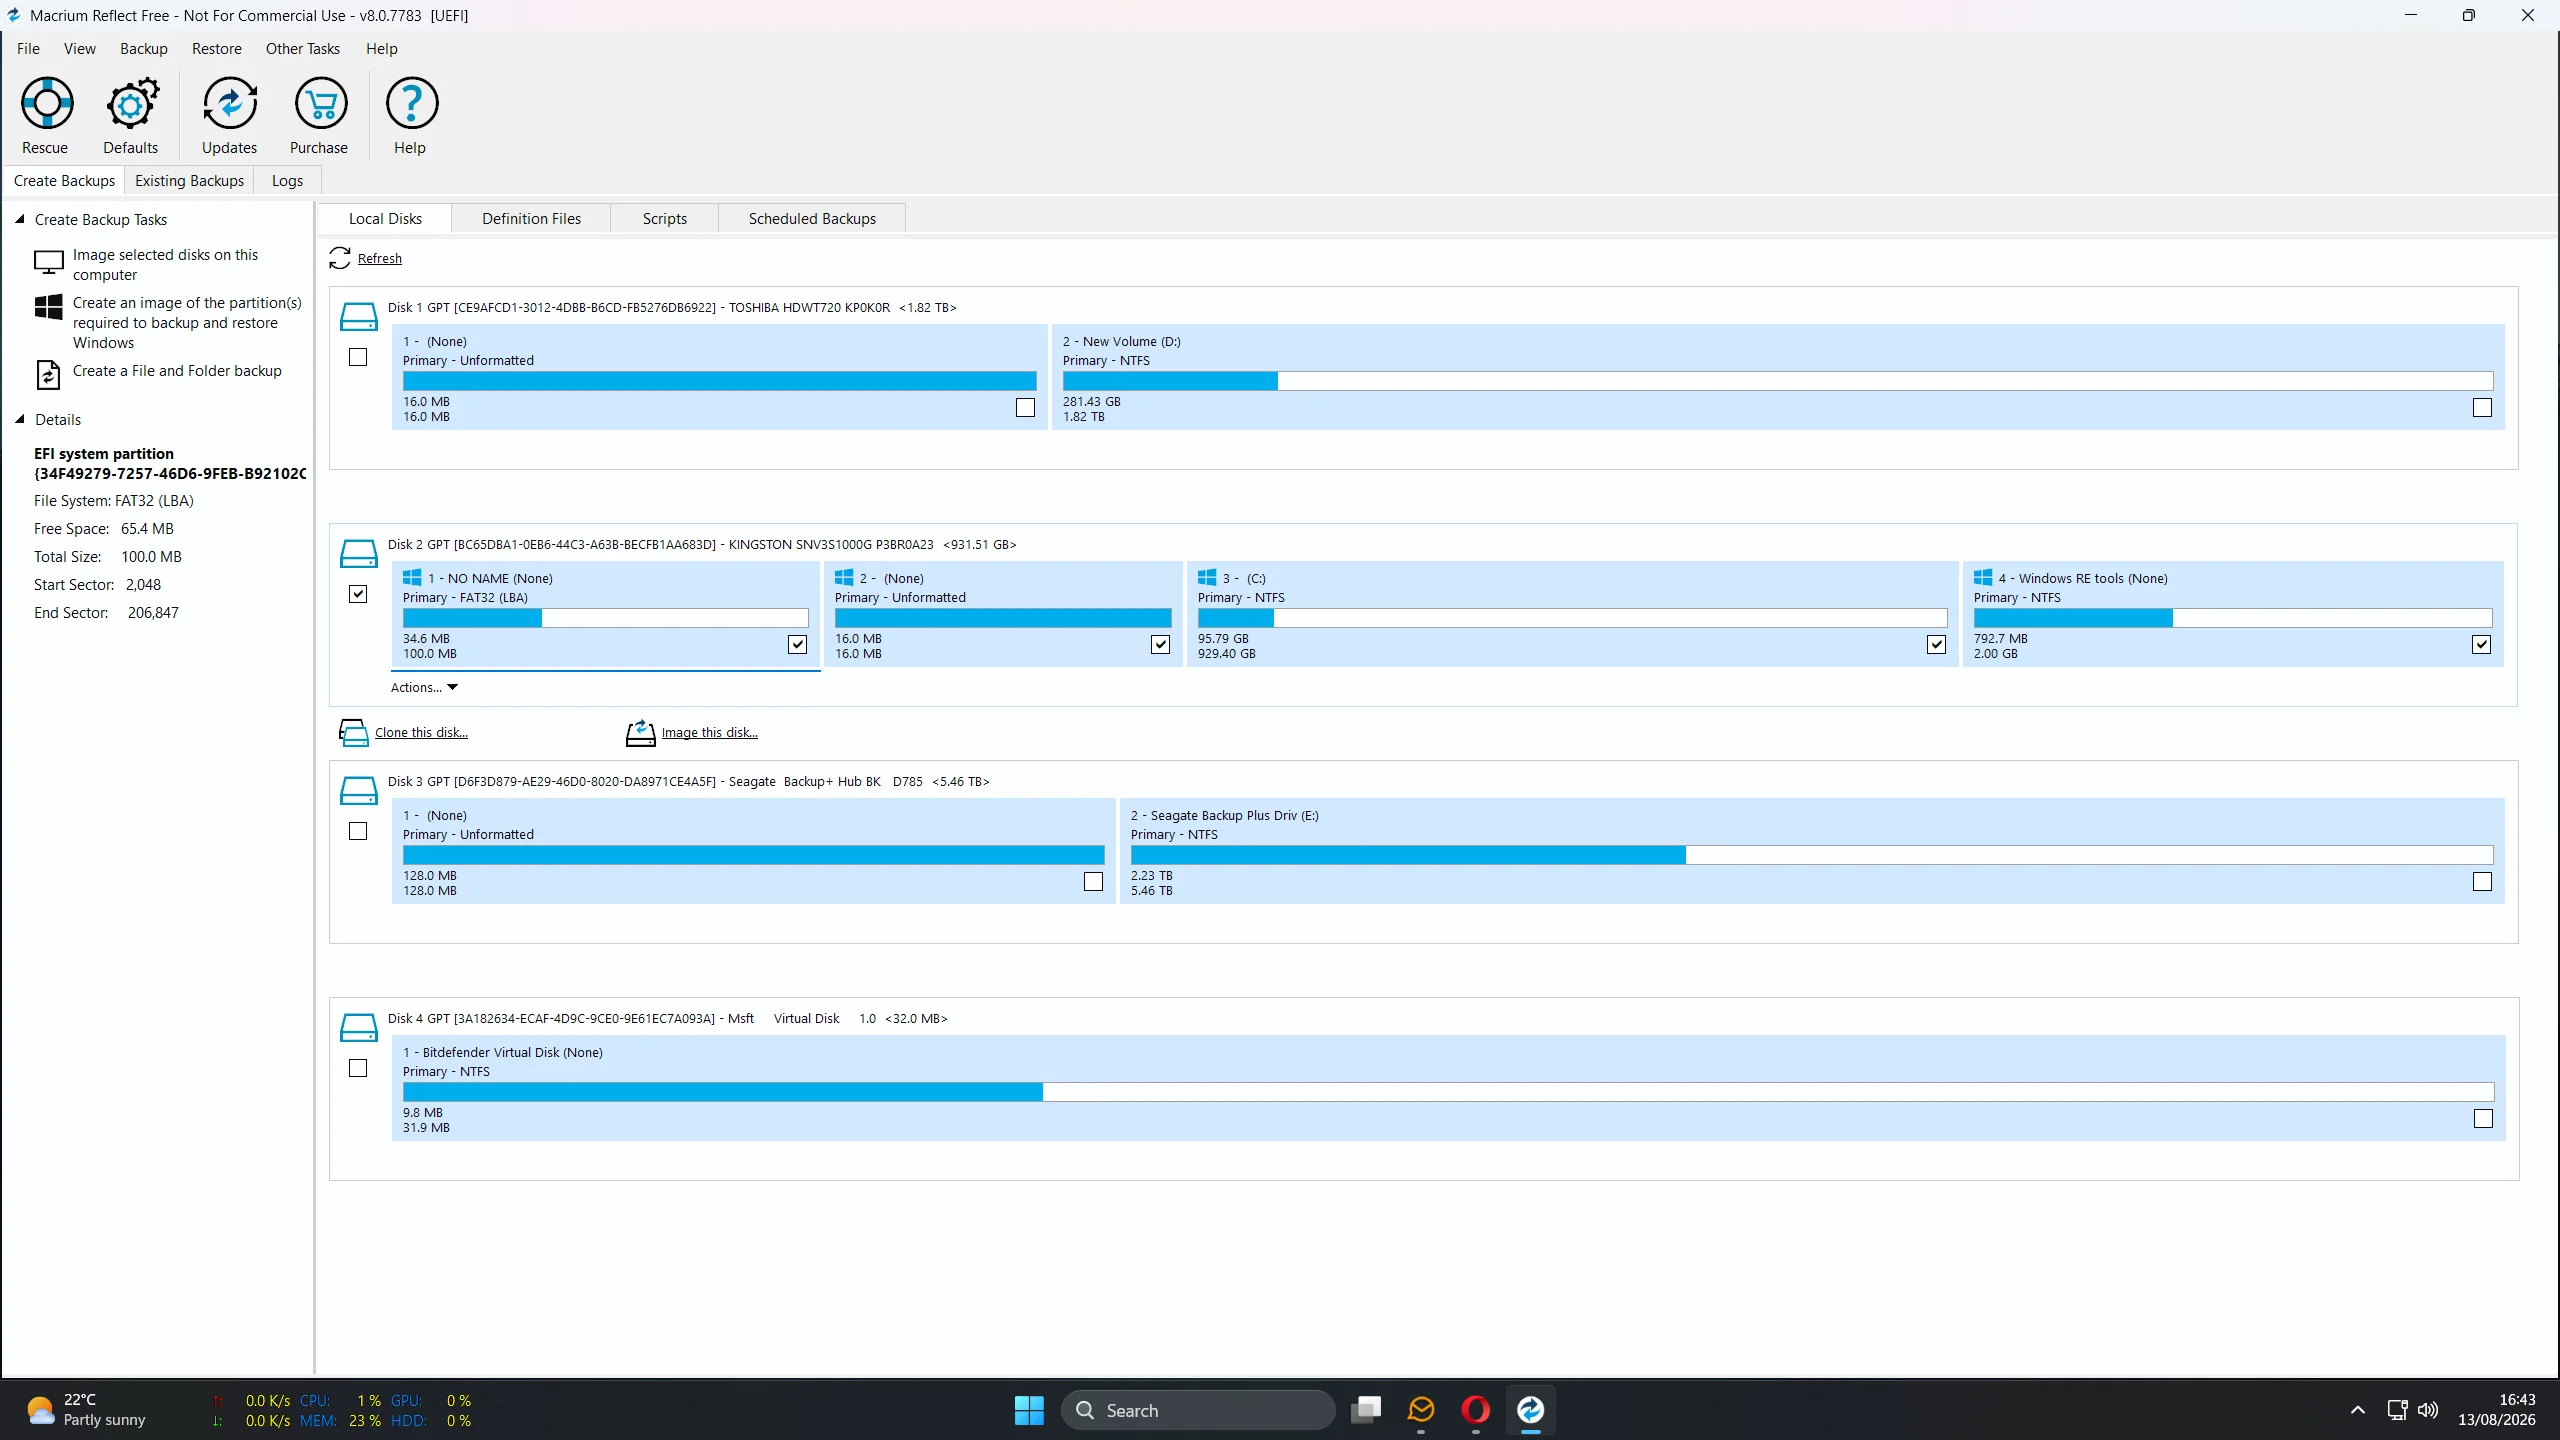The width and height of the screenshot is (2560, 1440).
Task: Click the Disk 2 KINGSTON drive icon
Action: click(x=358, y=553)
